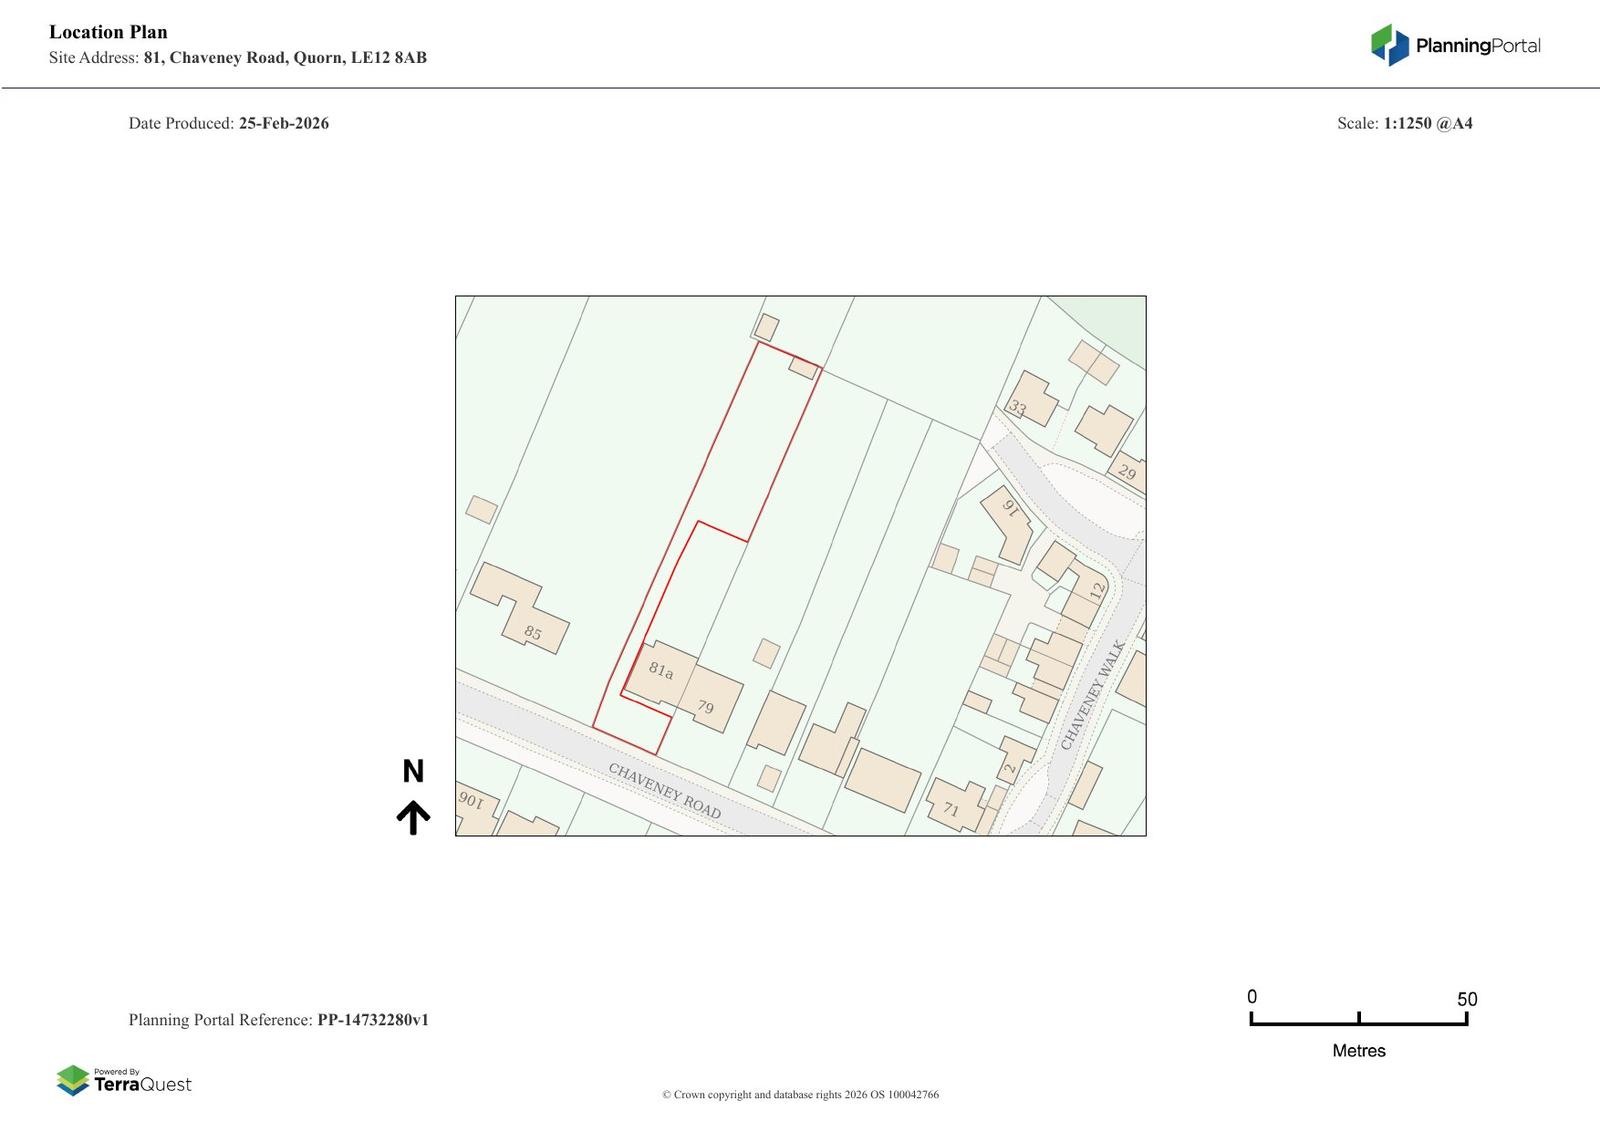The width and height of the screenshot is (1600, 1132).
Task: Click the 0 to 50 metres scale bar
Action: click(x=1358, y=1018)
